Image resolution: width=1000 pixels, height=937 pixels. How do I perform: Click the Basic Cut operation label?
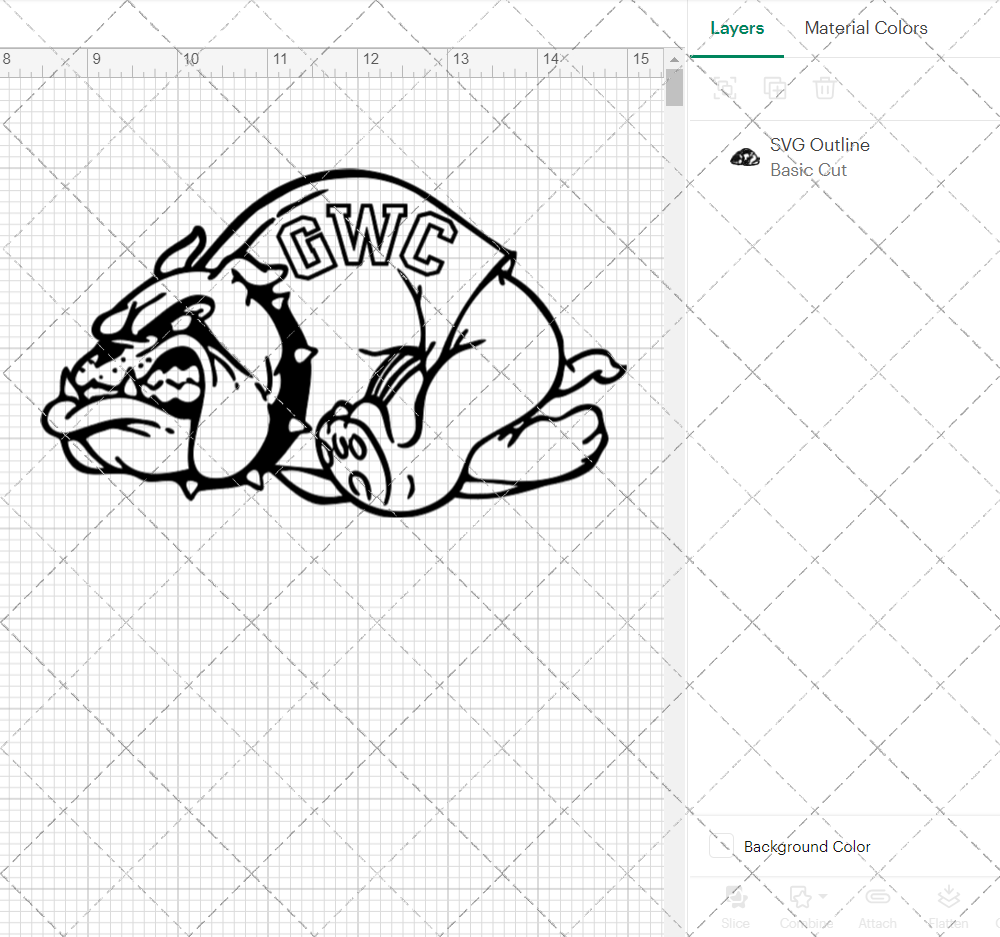pyautogui.click(x=808, y=170)
